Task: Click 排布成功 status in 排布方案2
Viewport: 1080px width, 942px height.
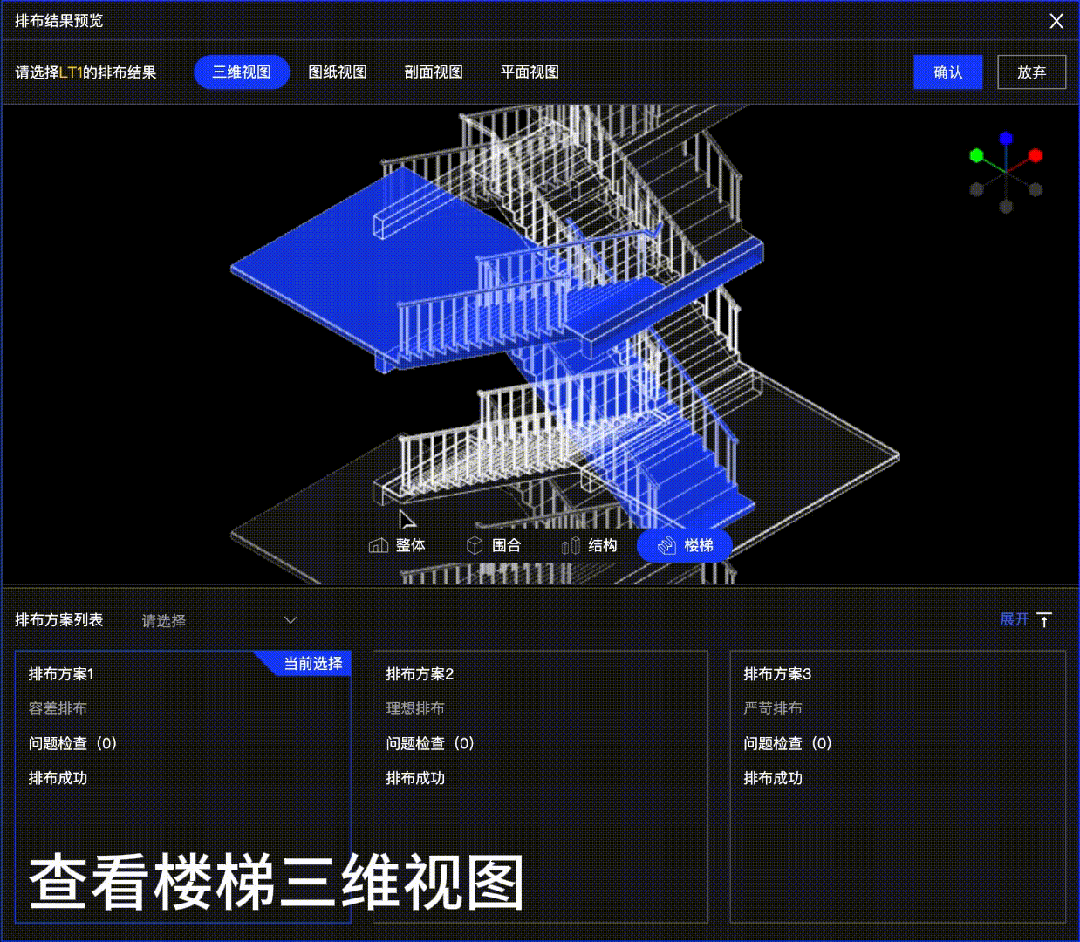Action: (415, 778)
